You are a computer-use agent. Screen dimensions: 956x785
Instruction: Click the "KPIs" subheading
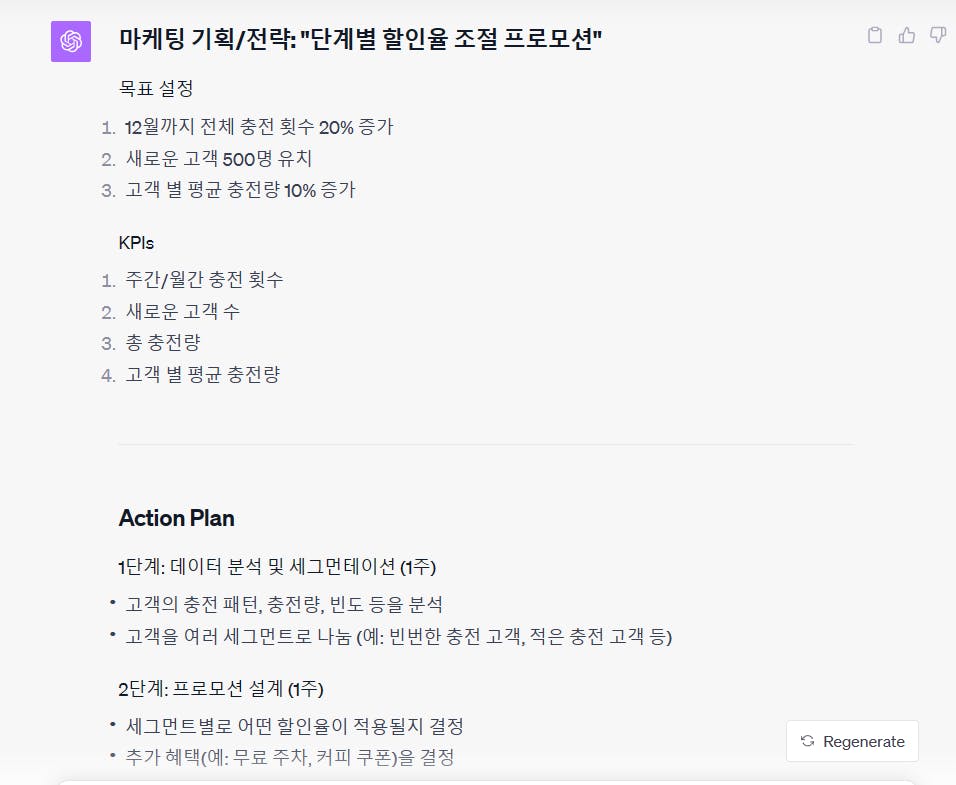coord(136,243)
